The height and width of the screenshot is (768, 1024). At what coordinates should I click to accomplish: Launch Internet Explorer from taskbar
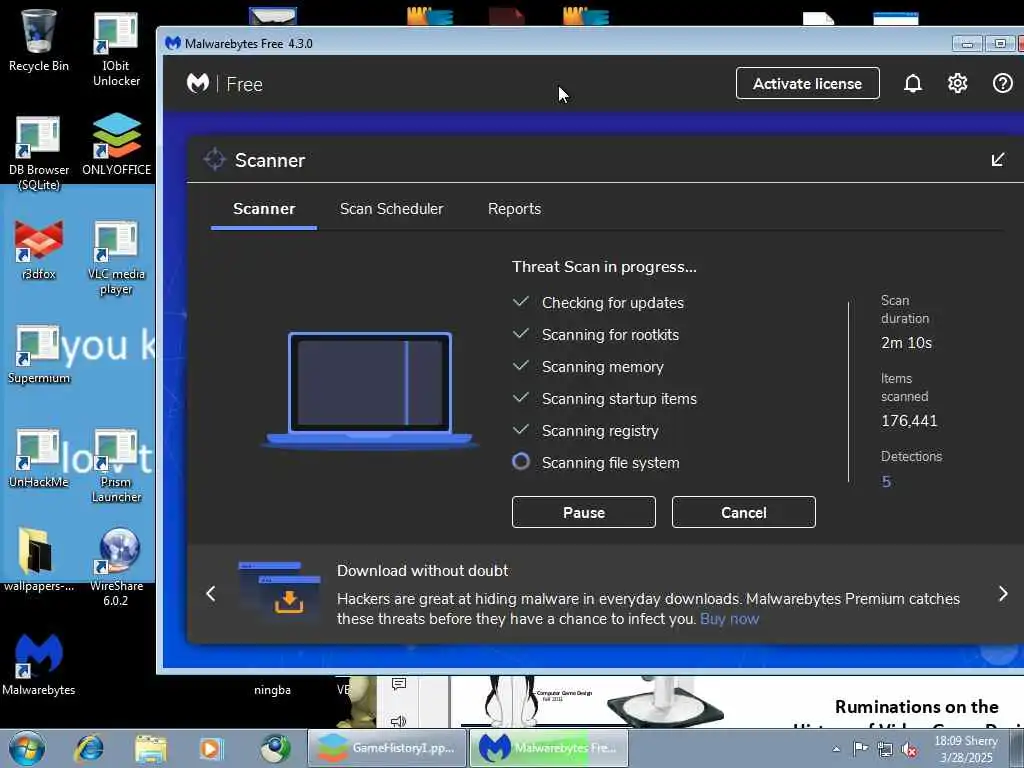point(88,748)
